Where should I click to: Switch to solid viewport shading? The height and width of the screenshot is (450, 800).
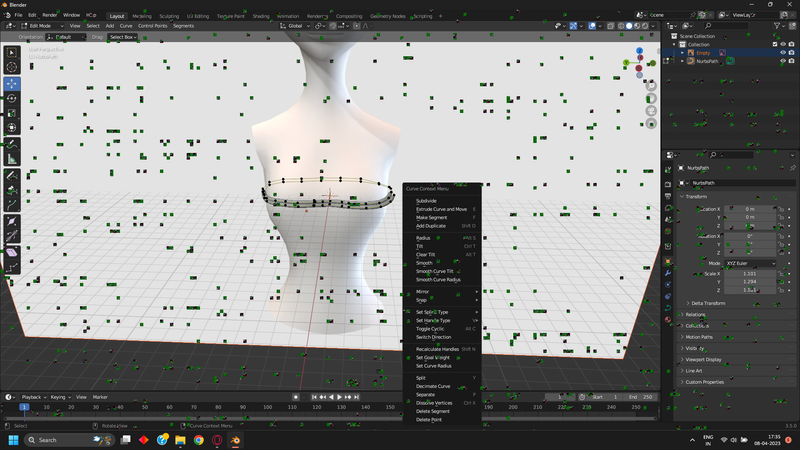pyautogui.click(x=629, y=26)
